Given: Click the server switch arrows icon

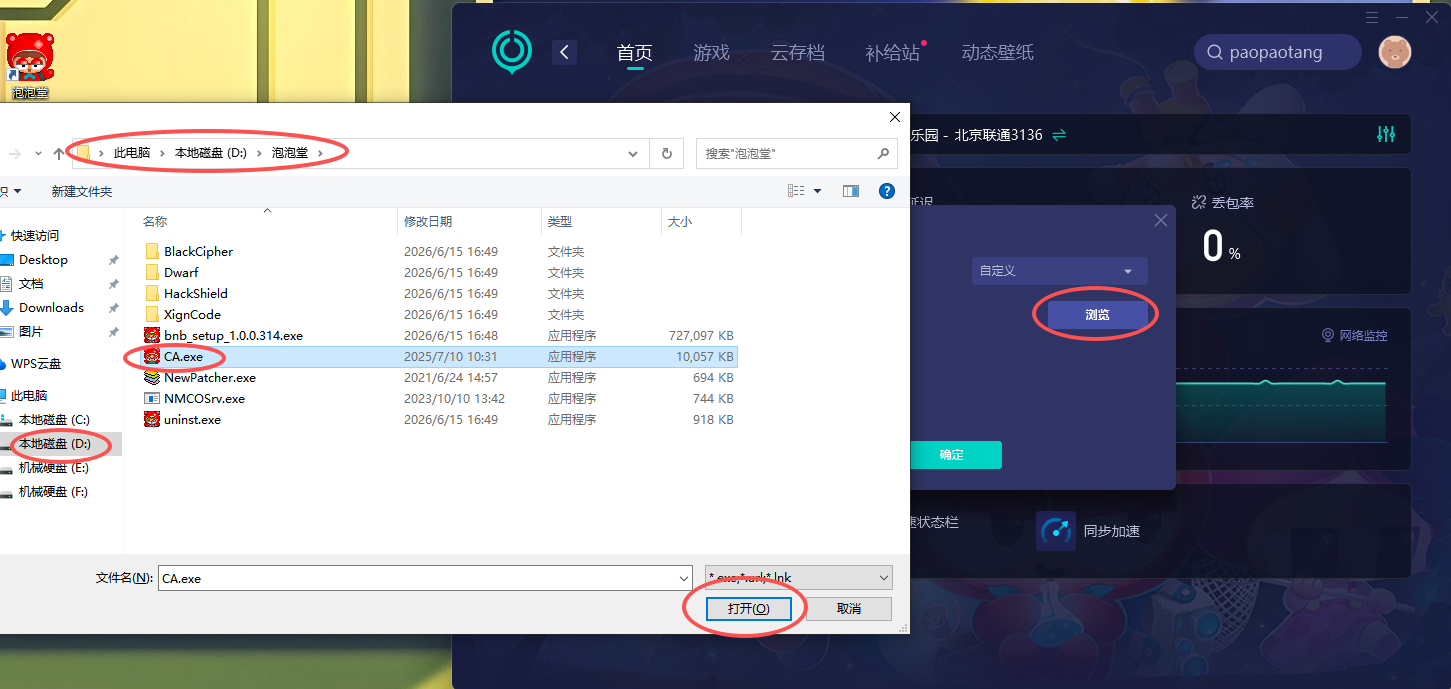Looking at the screenshot, I should [1059, 134].
